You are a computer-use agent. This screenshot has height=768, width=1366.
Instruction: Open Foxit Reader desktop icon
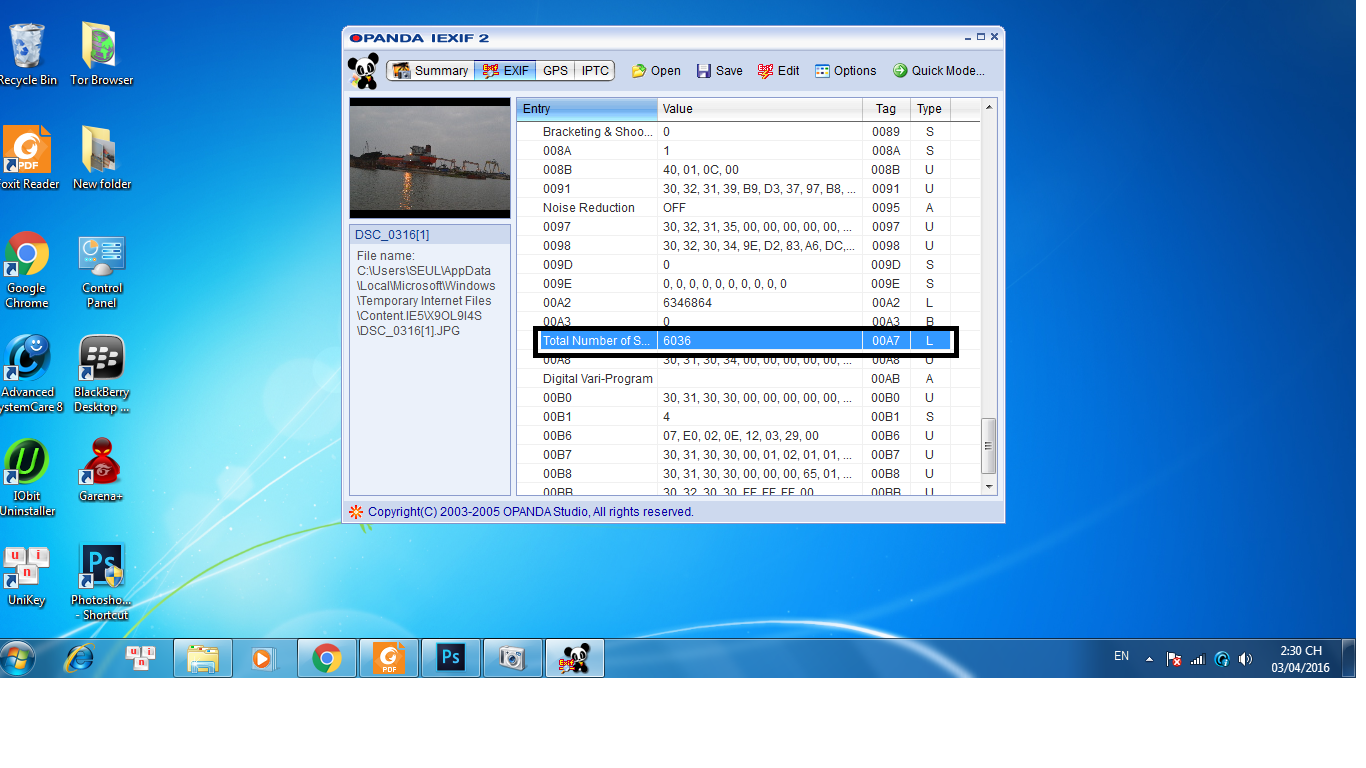27,158
